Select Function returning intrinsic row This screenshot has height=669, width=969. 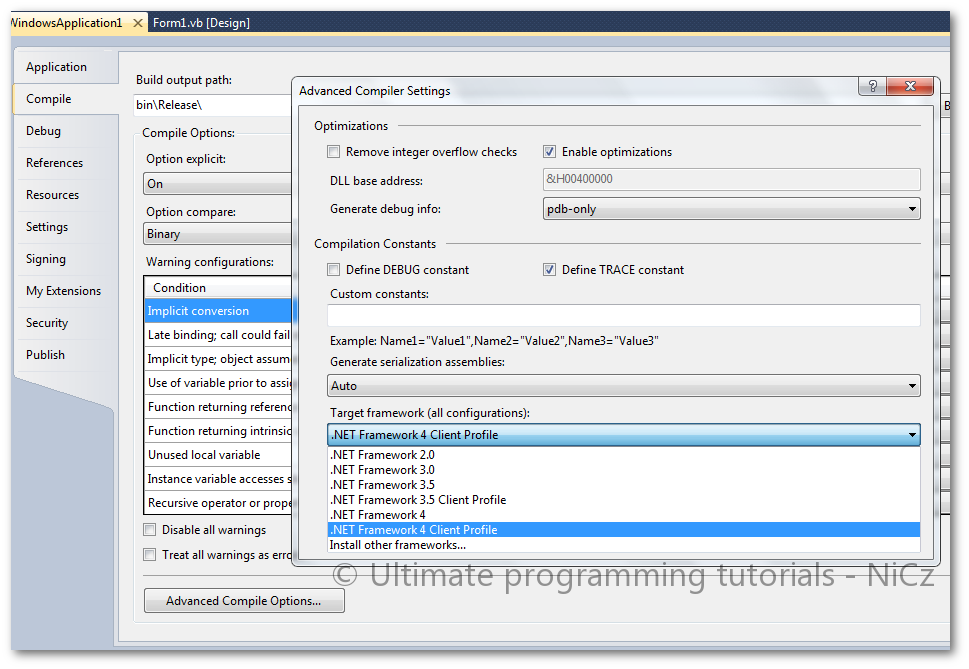218,431
